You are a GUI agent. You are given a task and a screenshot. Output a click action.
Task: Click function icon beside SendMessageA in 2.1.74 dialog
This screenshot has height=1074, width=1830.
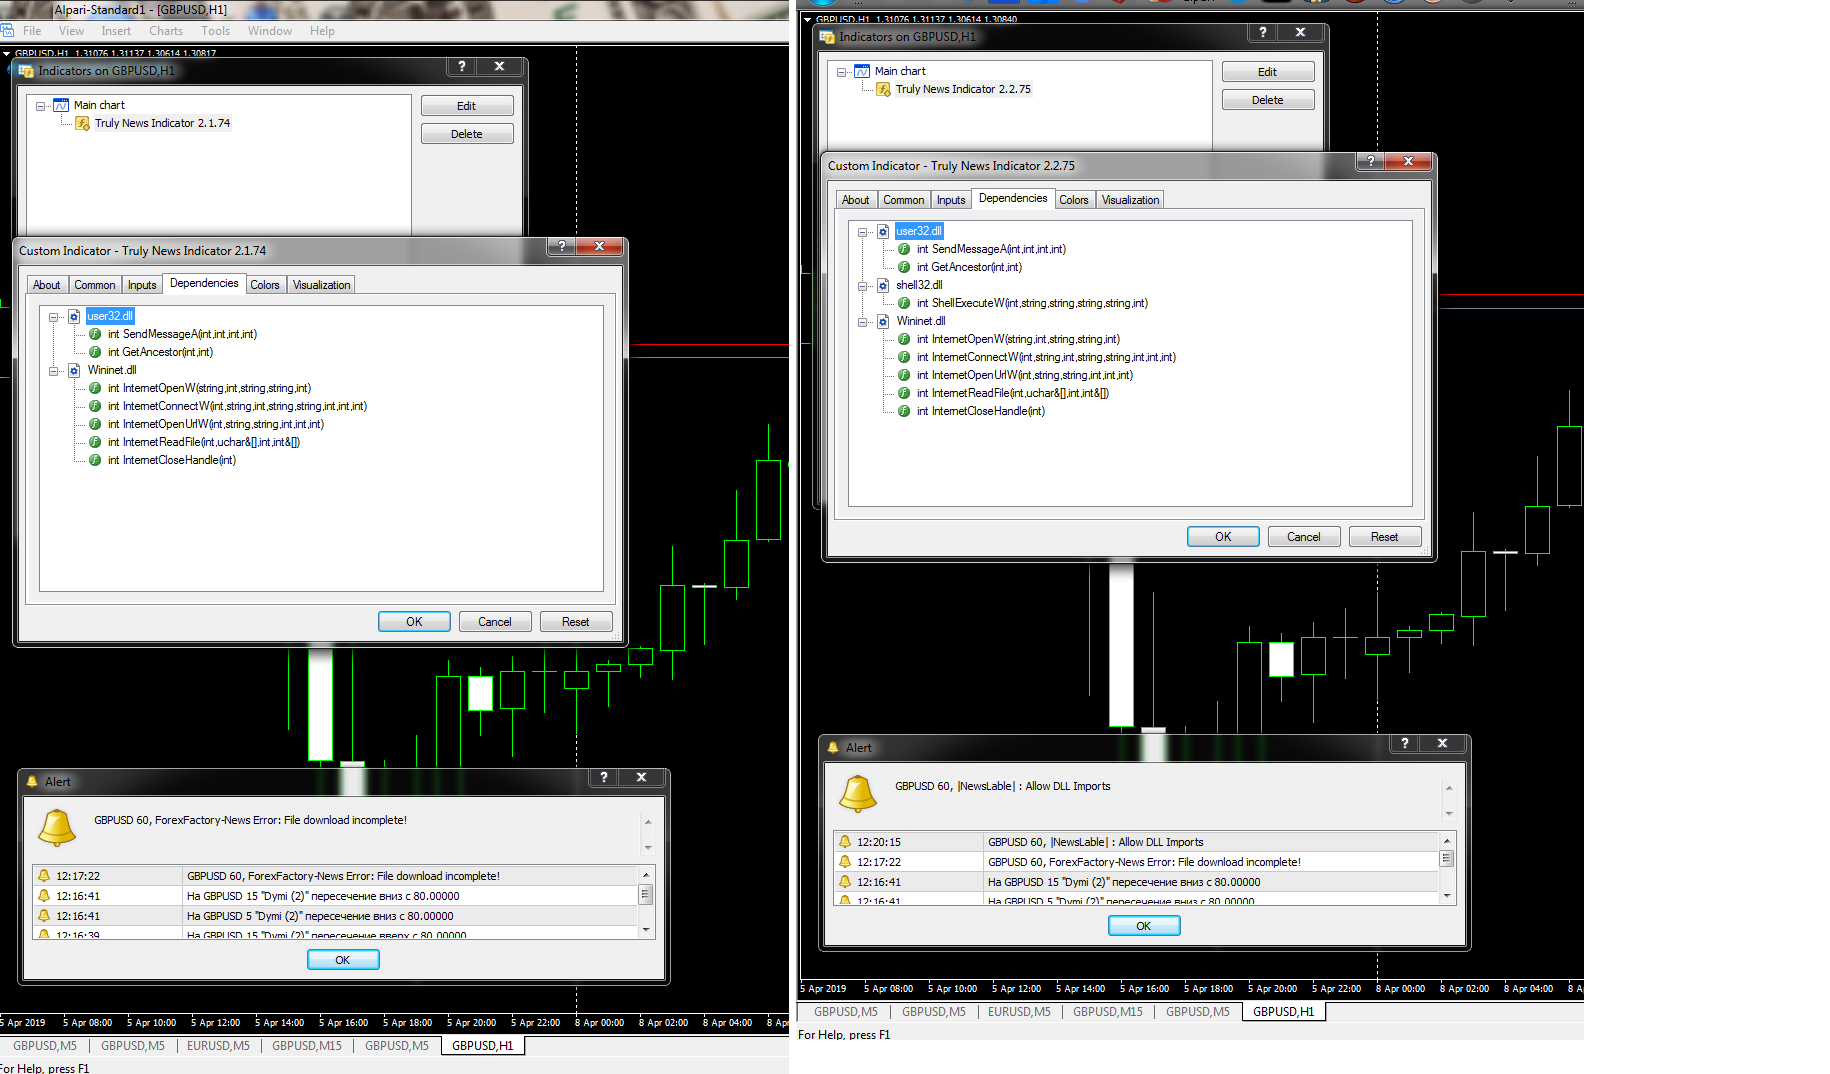click(95, 334)
